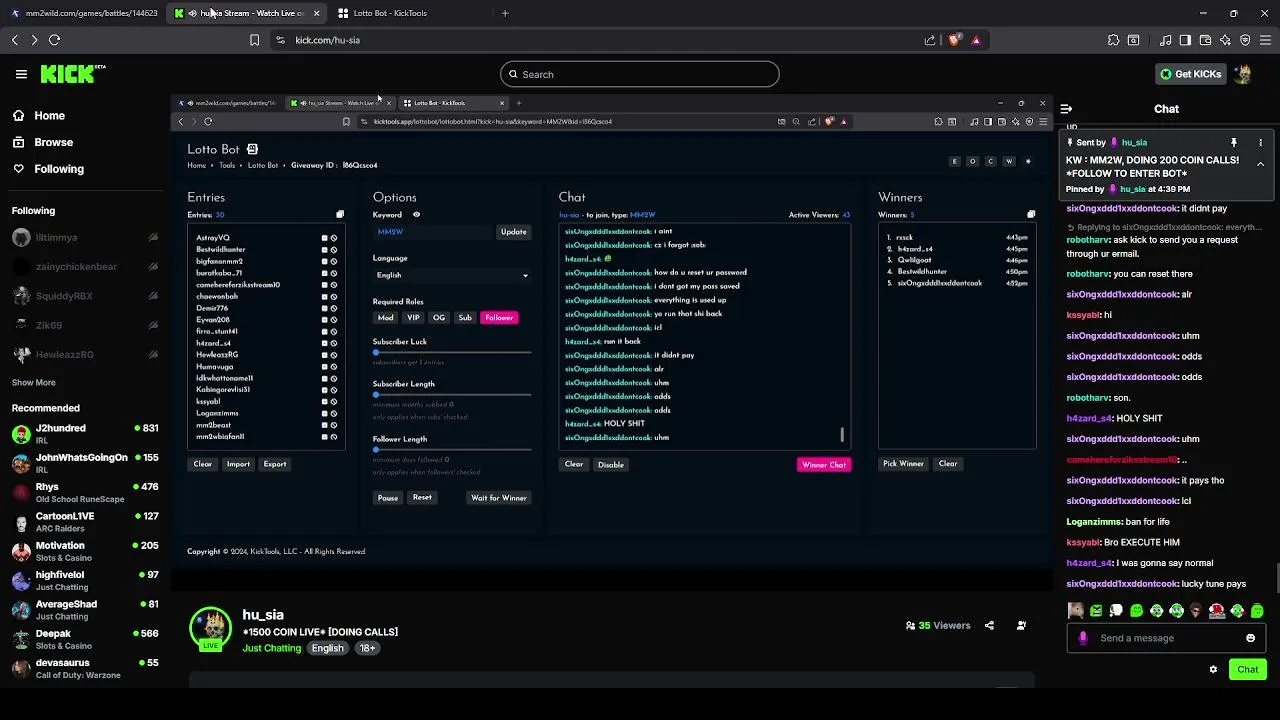
Task: Tick the checkbox beside entry AstrayVQ
Action: 324,238
